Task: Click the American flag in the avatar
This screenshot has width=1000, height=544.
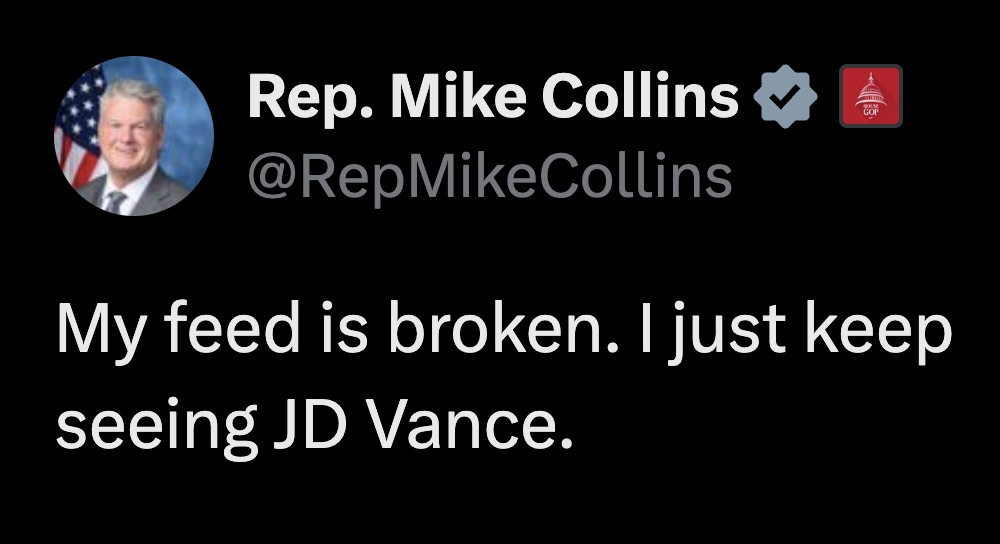Action: pyautogui.click(x=78, y=120)
